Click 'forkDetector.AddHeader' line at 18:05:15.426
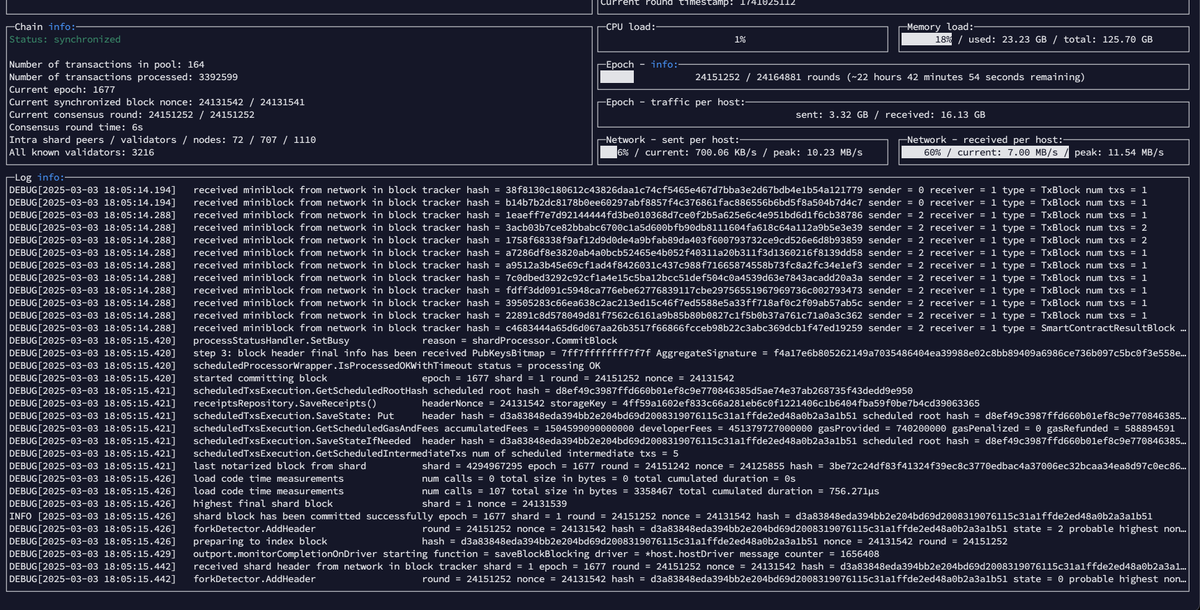 pos(598,527)
